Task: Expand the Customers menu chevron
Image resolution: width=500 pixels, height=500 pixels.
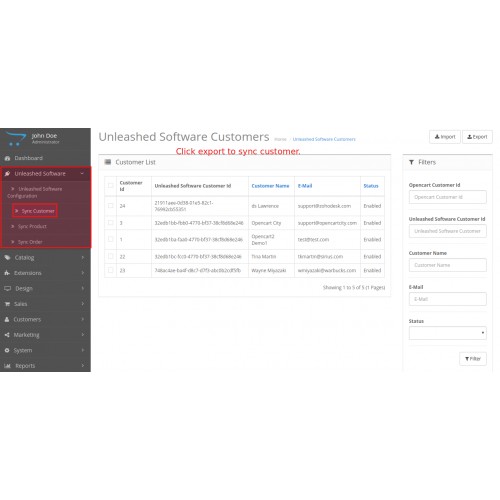Action: 83,319
